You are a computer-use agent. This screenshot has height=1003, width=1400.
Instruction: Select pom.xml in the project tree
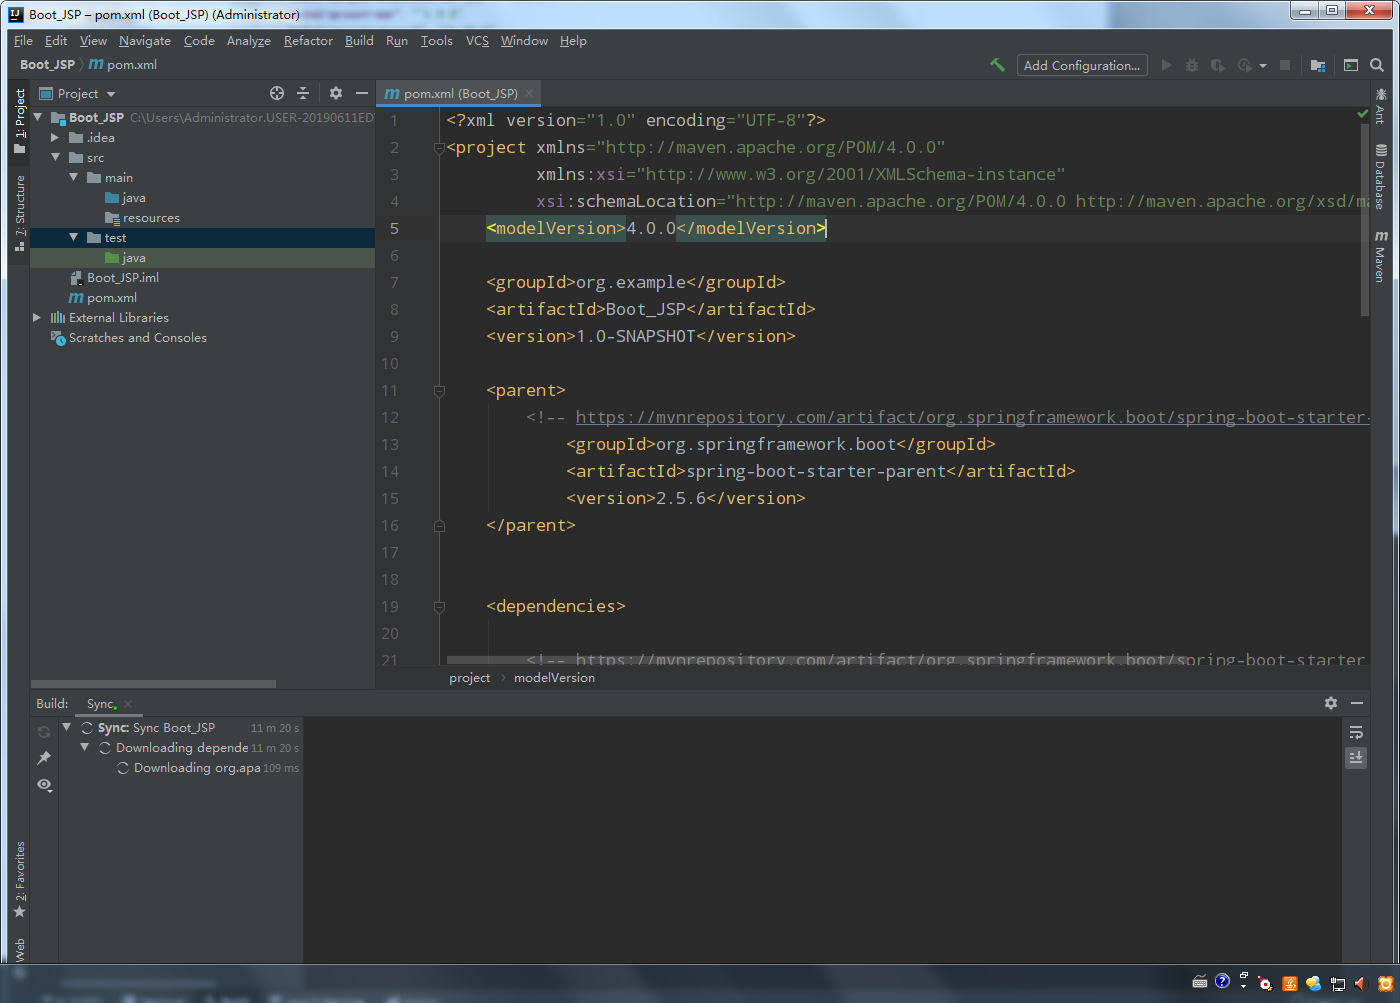111,298
